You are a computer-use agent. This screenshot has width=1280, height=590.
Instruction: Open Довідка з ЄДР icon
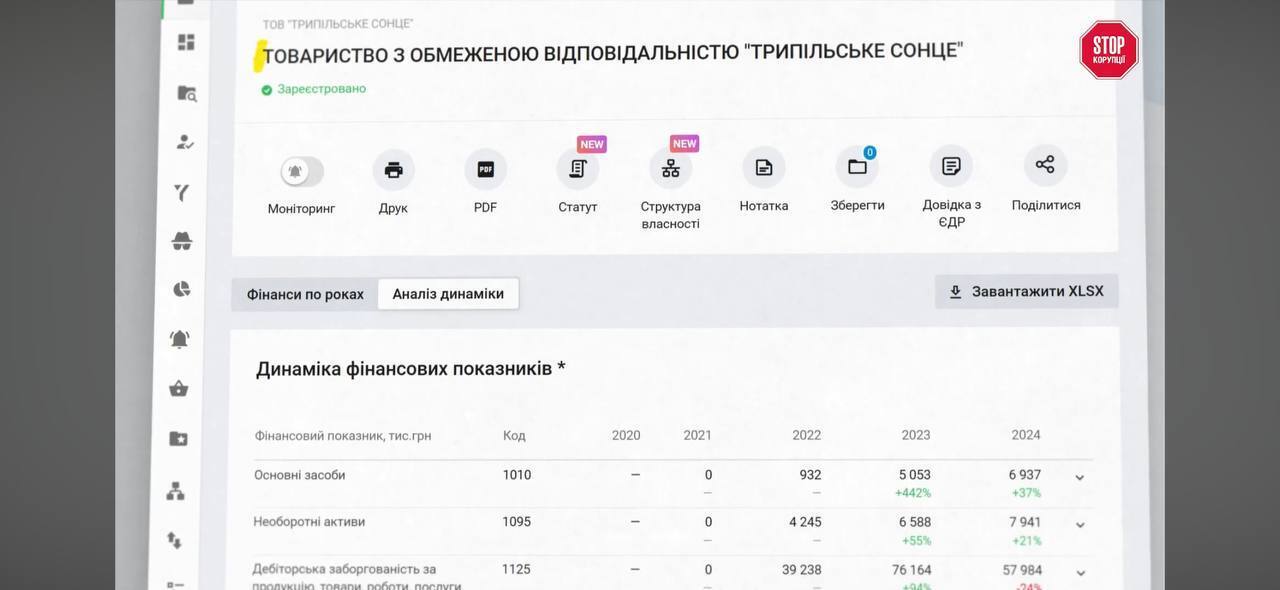coord(951,166)
